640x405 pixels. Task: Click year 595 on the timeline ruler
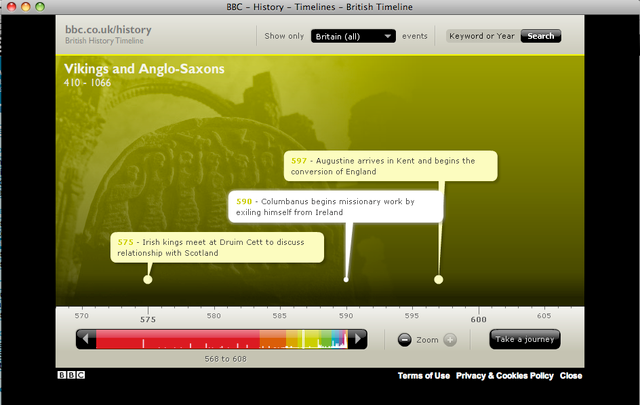click(x=412, y=316)
